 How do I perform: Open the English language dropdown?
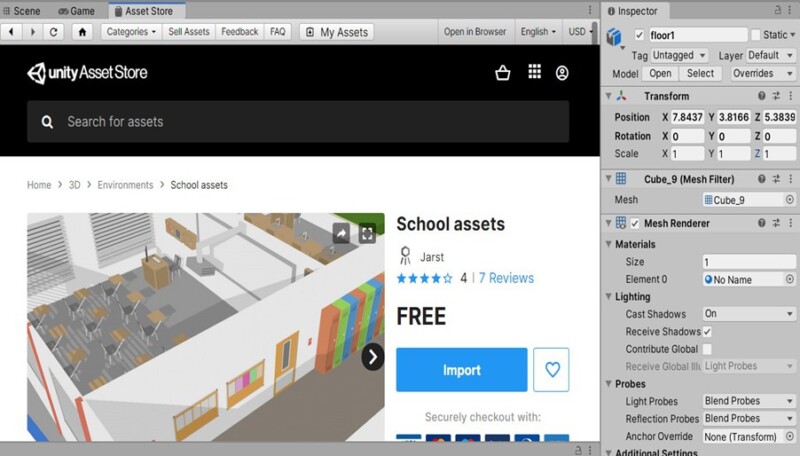click(x=538, y=32)
